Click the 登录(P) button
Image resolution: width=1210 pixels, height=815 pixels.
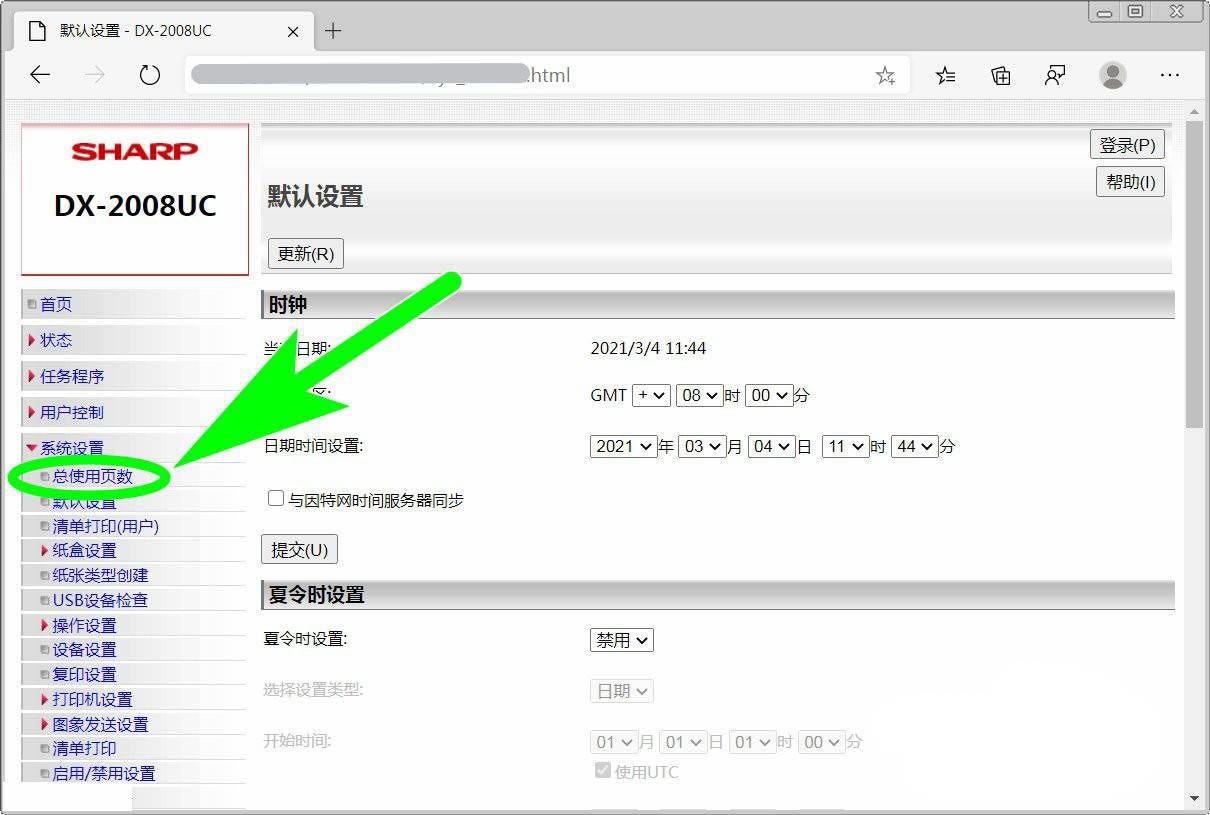point(1127,145)
